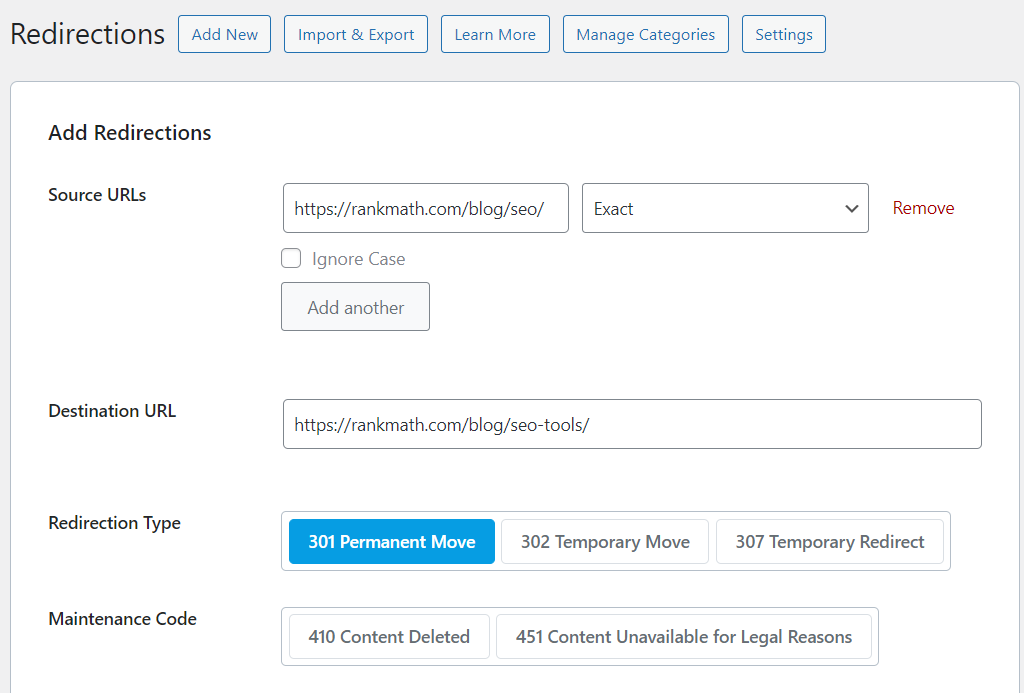
Task: Open the Exact match type dropdown
Action: (x=725, y=208)
